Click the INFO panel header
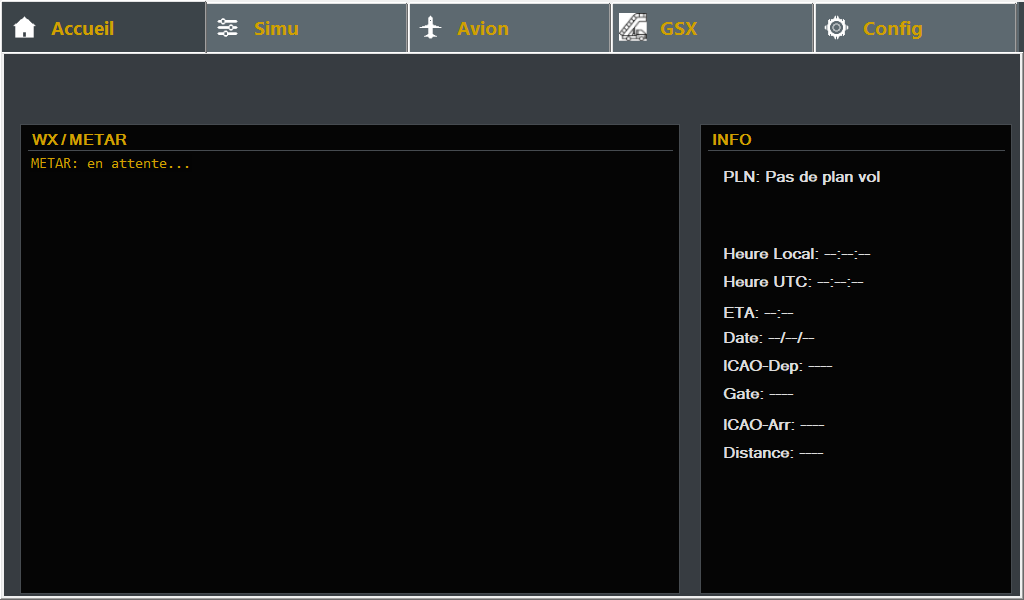Image resolution: width=1024 pixels, height=600 pixels. click(732, 140)
